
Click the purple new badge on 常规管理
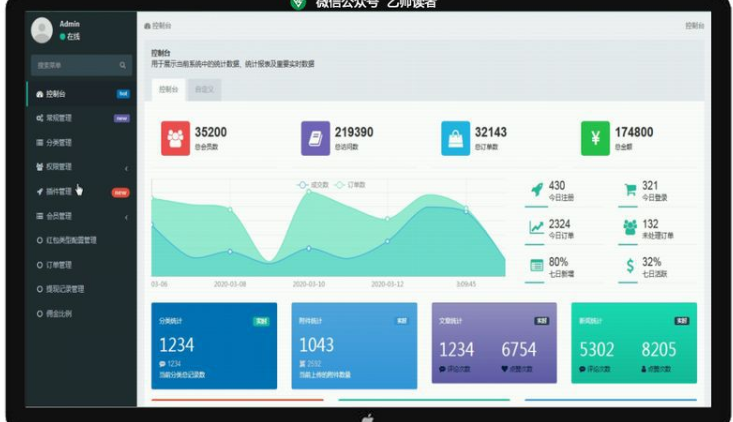pos(122,119)
